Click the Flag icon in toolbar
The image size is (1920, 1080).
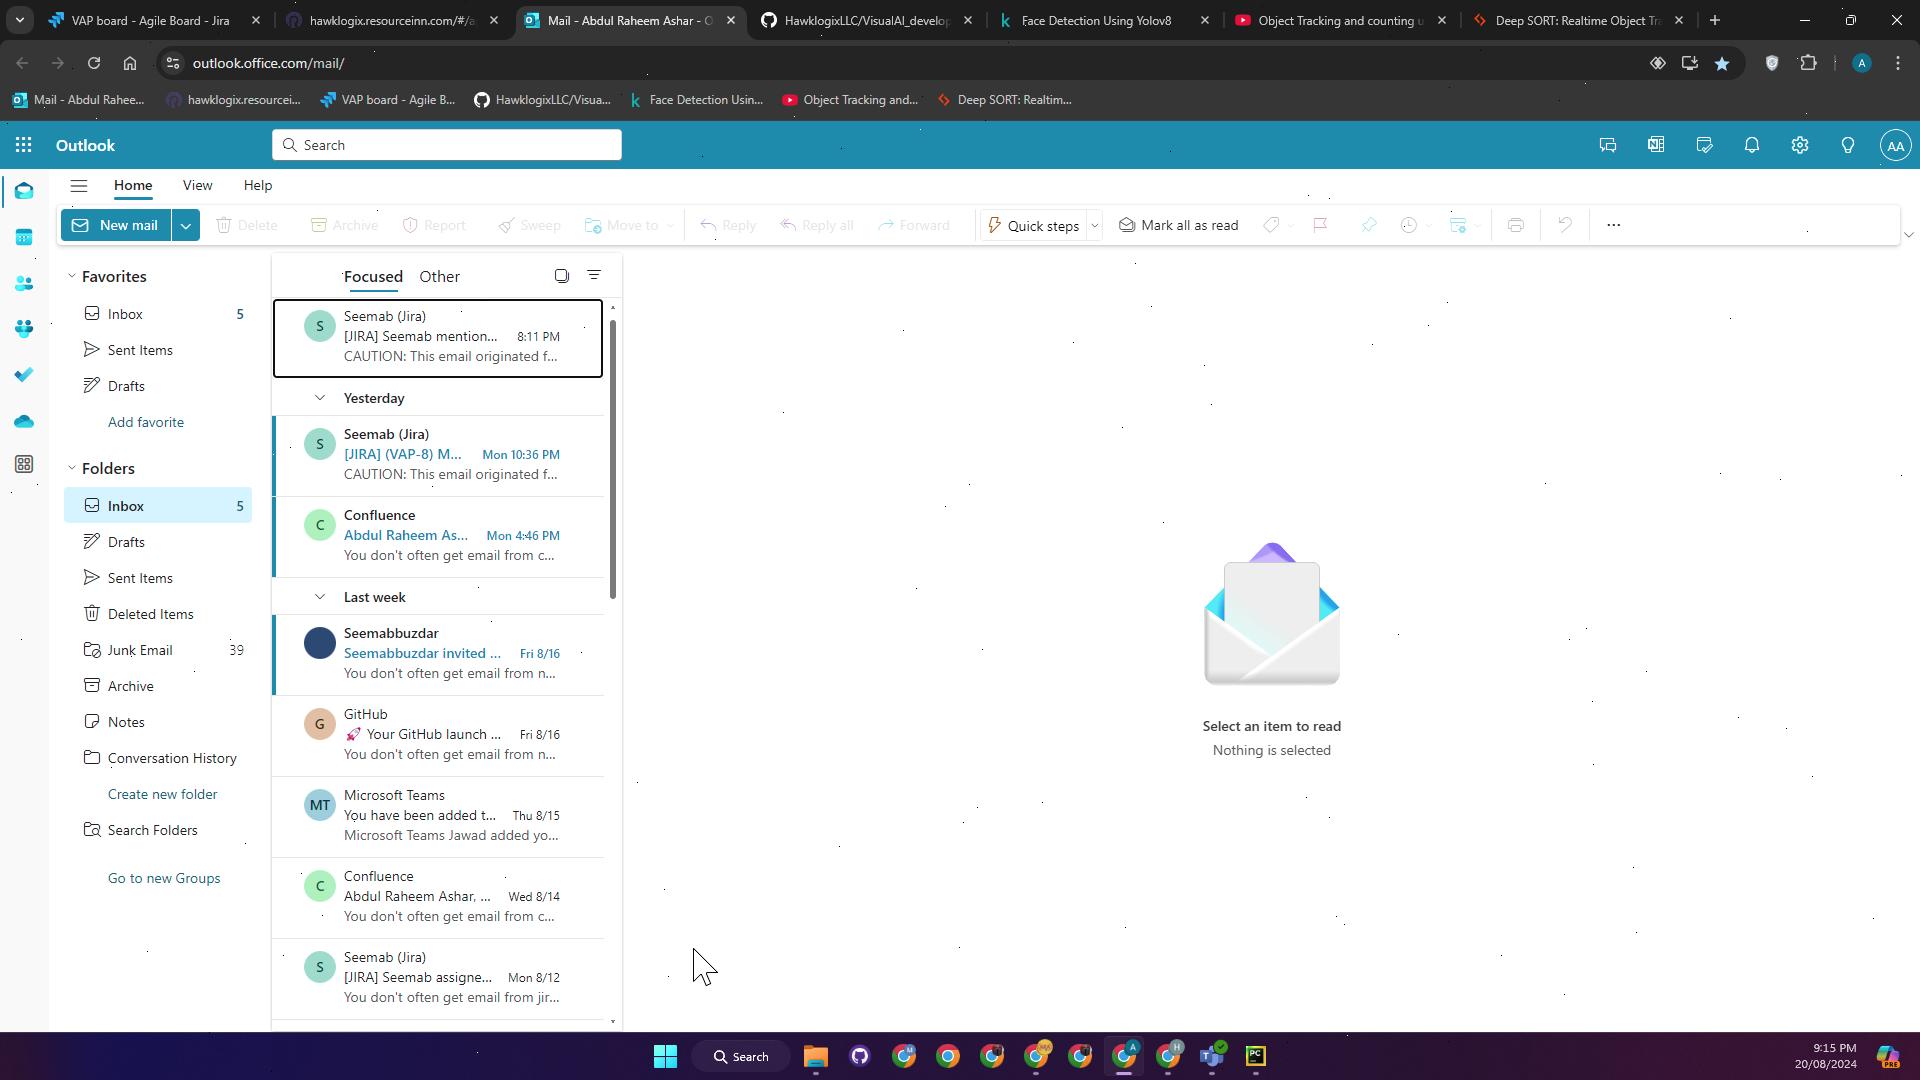pos(1319,224)
